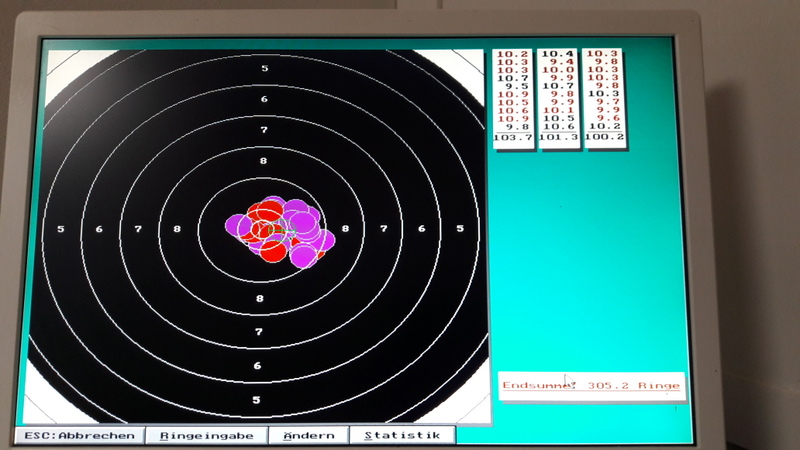Click the 10.4 shot score
Viewport: 800px width, 450px height.
coord(558,53)
